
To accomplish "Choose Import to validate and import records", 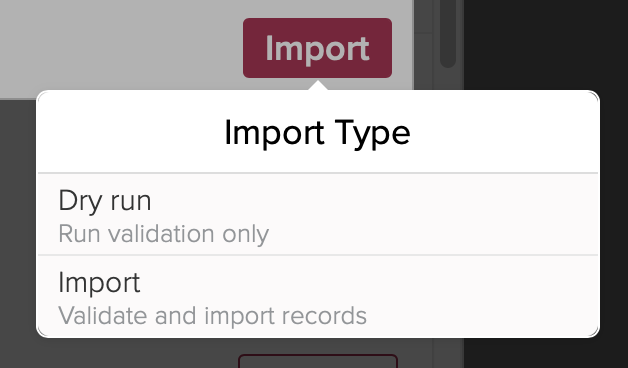I will tap(318, 296).
